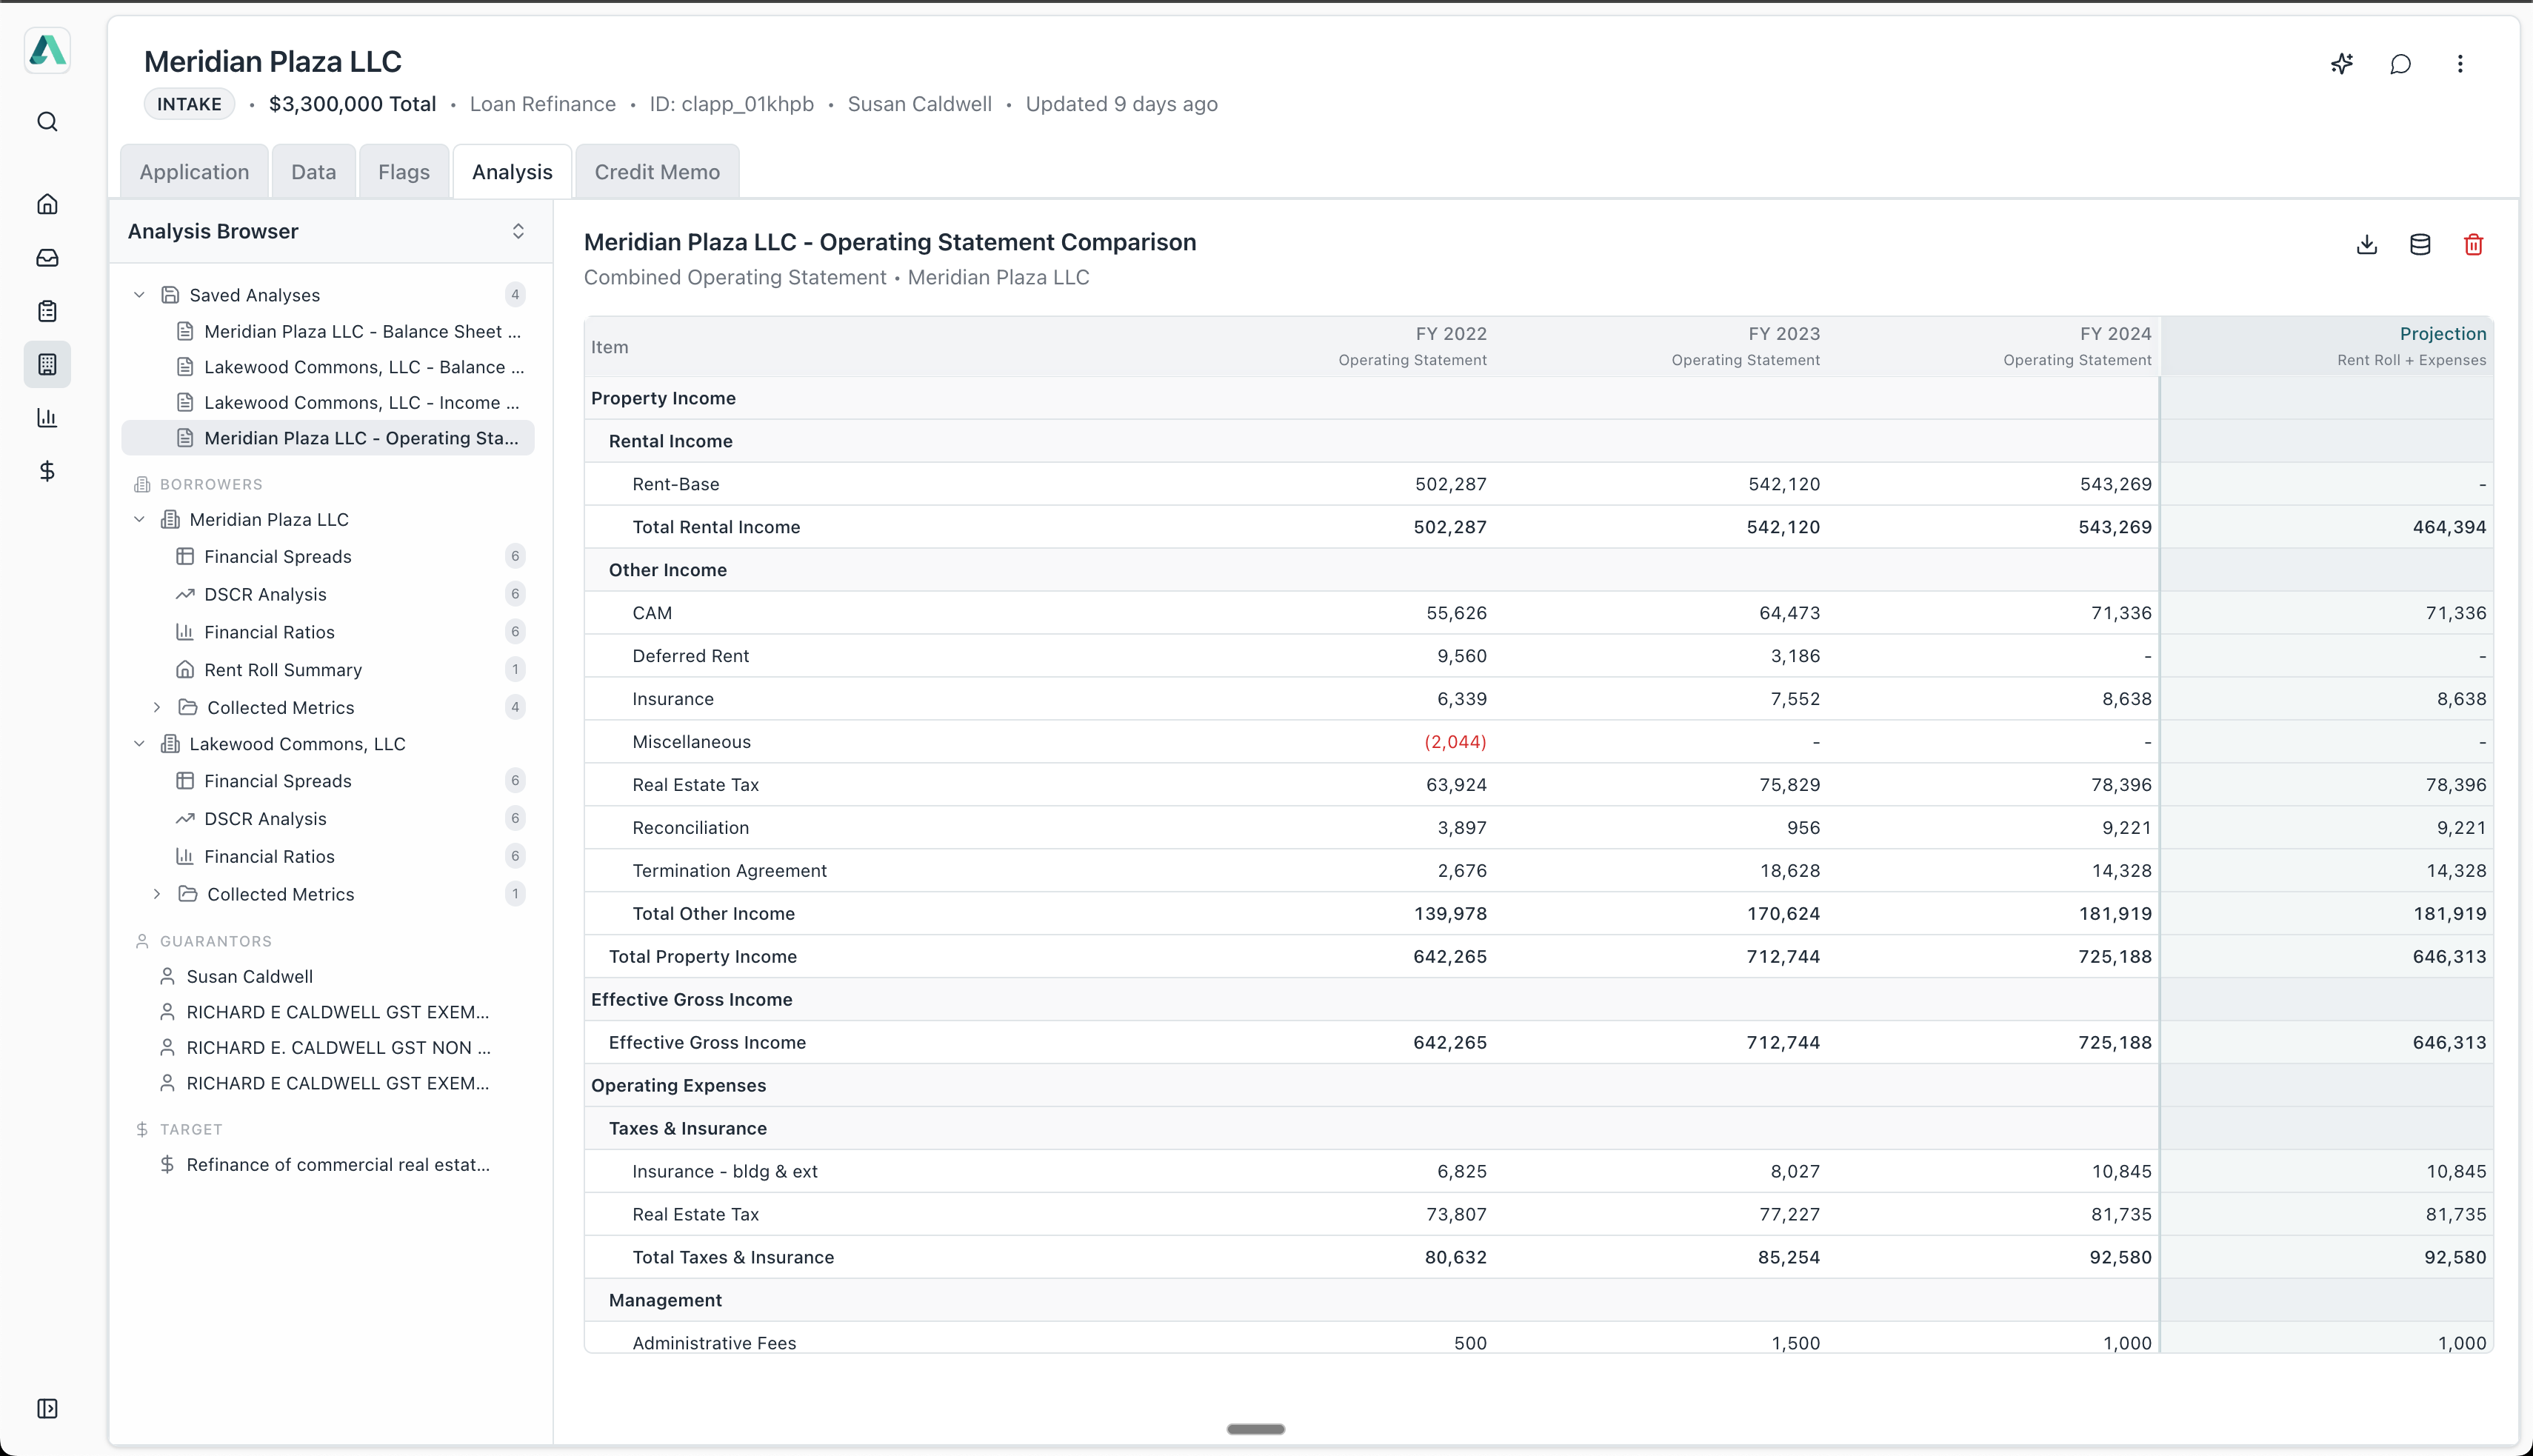The height and width of the screenshot is (1456, 2533).
Task: Click the horizontal scrollbar handle at bottom
Action: (1255, 1429)
